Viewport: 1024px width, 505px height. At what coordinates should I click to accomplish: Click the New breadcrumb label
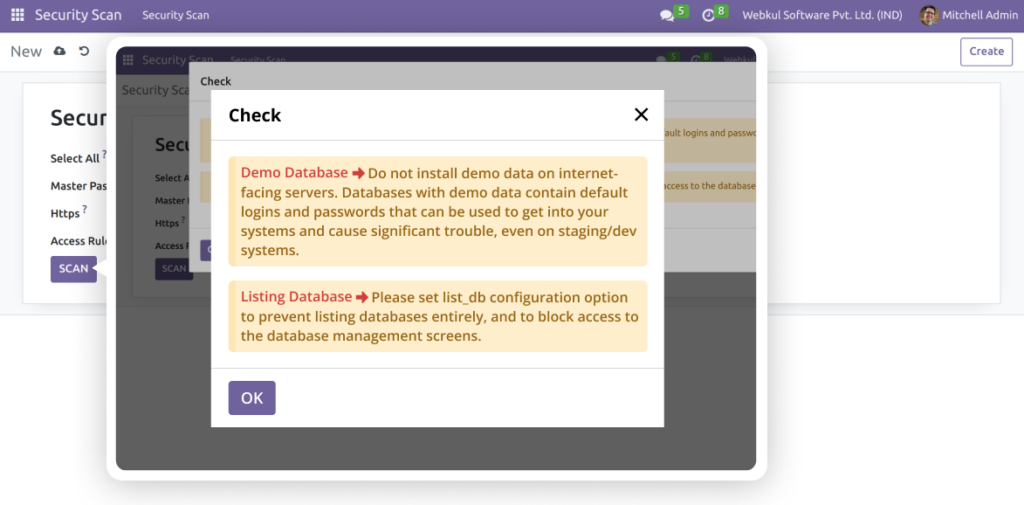[x=26, y=52]
